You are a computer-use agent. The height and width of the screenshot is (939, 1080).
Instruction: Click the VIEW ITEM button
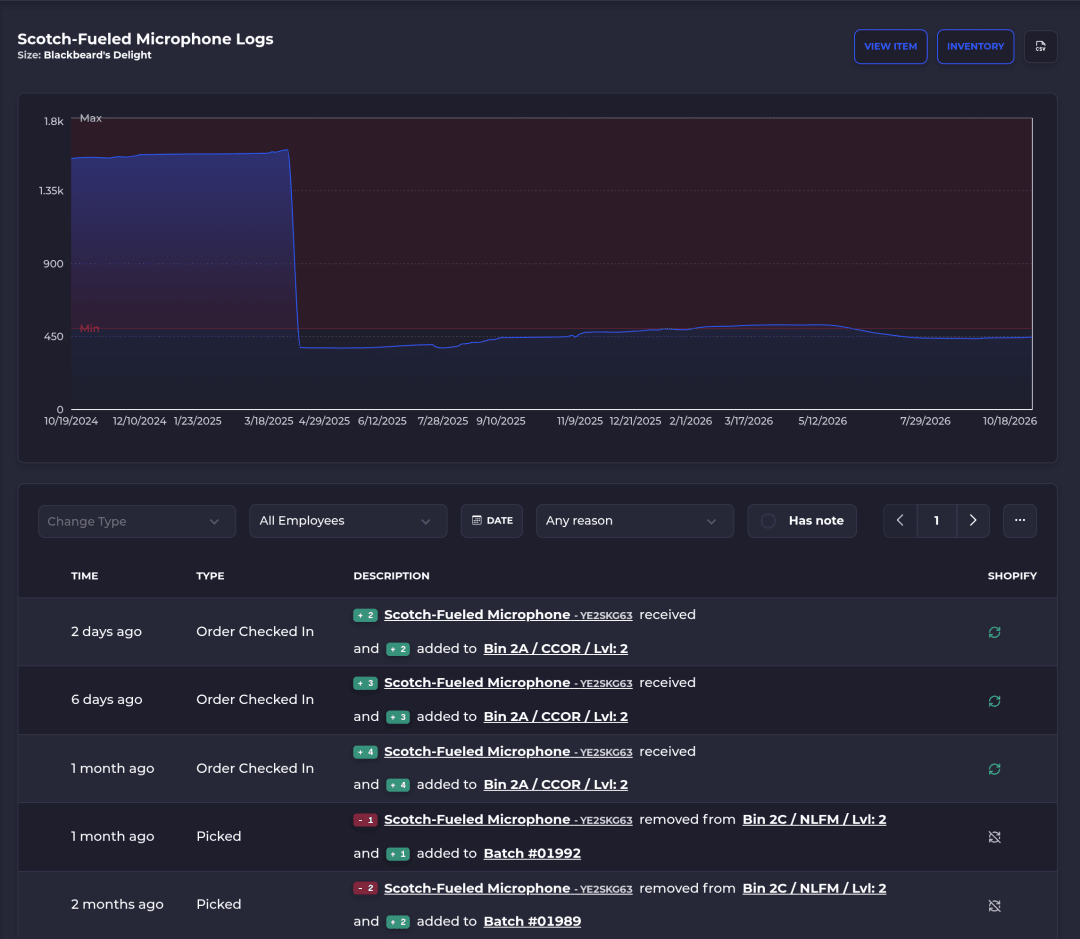891,46
